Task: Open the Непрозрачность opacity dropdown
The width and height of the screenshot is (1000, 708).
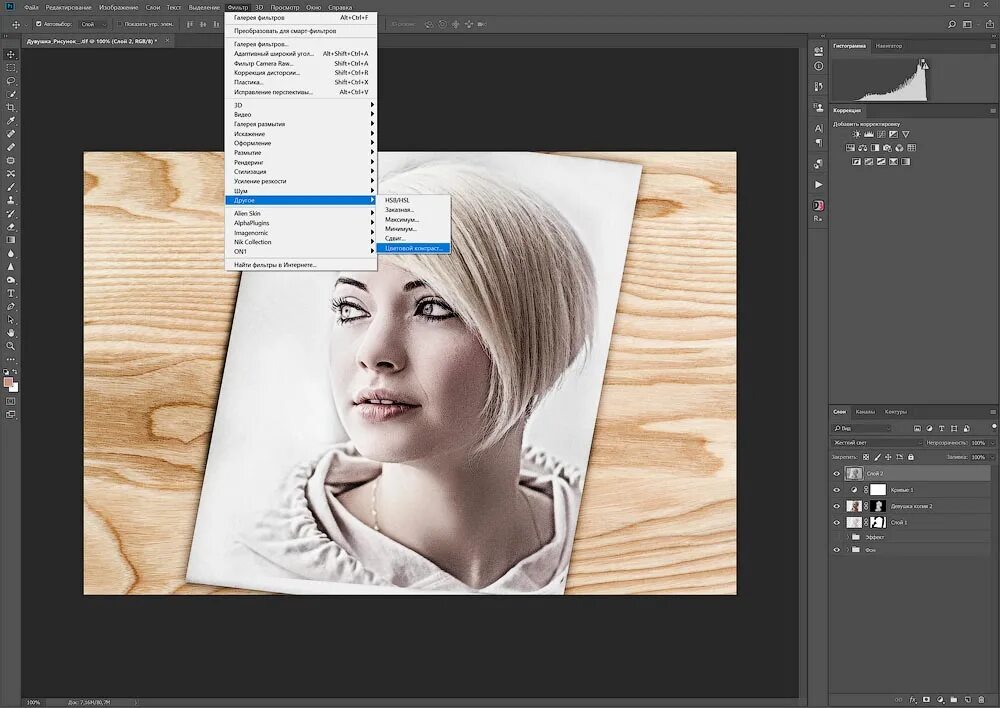Action: tap(993, 442)
